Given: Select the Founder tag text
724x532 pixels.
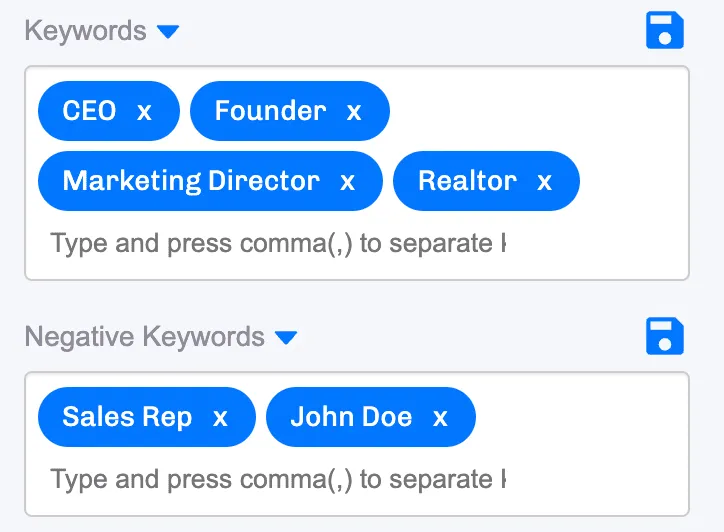Looking at the screenshot, I should [271, 111].
